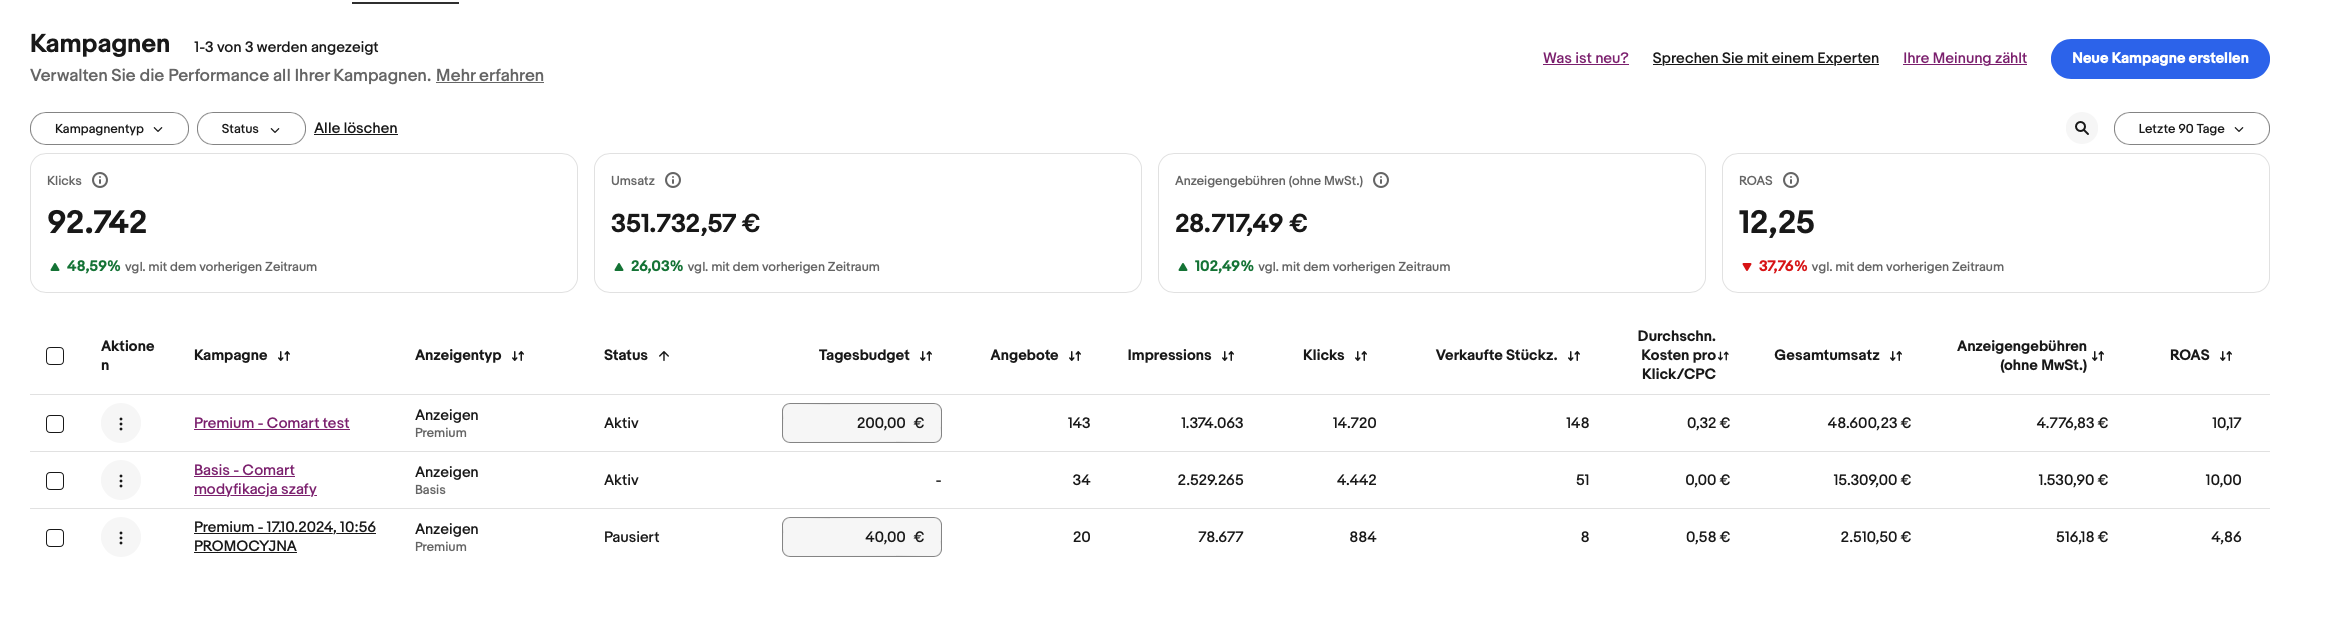2345x623 pixels.
Task: Open actions menu for Premium - Comart test
Action: (121, 423)
